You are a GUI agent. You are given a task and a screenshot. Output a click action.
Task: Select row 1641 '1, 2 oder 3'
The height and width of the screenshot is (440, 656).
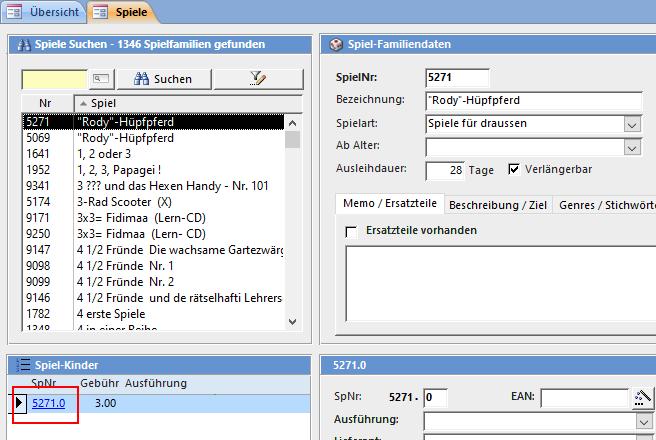pyautogui.click(x=154, y=154)
